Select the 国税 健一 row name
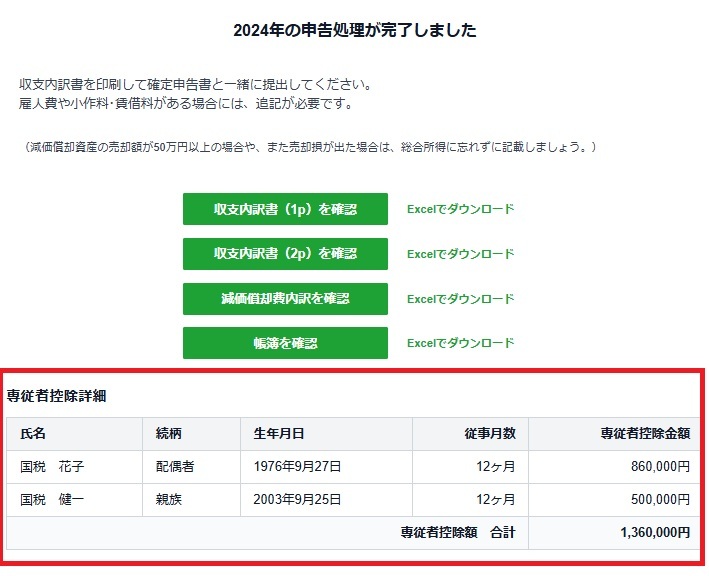This screenshot has height=576, width=709. pos(52,500)
